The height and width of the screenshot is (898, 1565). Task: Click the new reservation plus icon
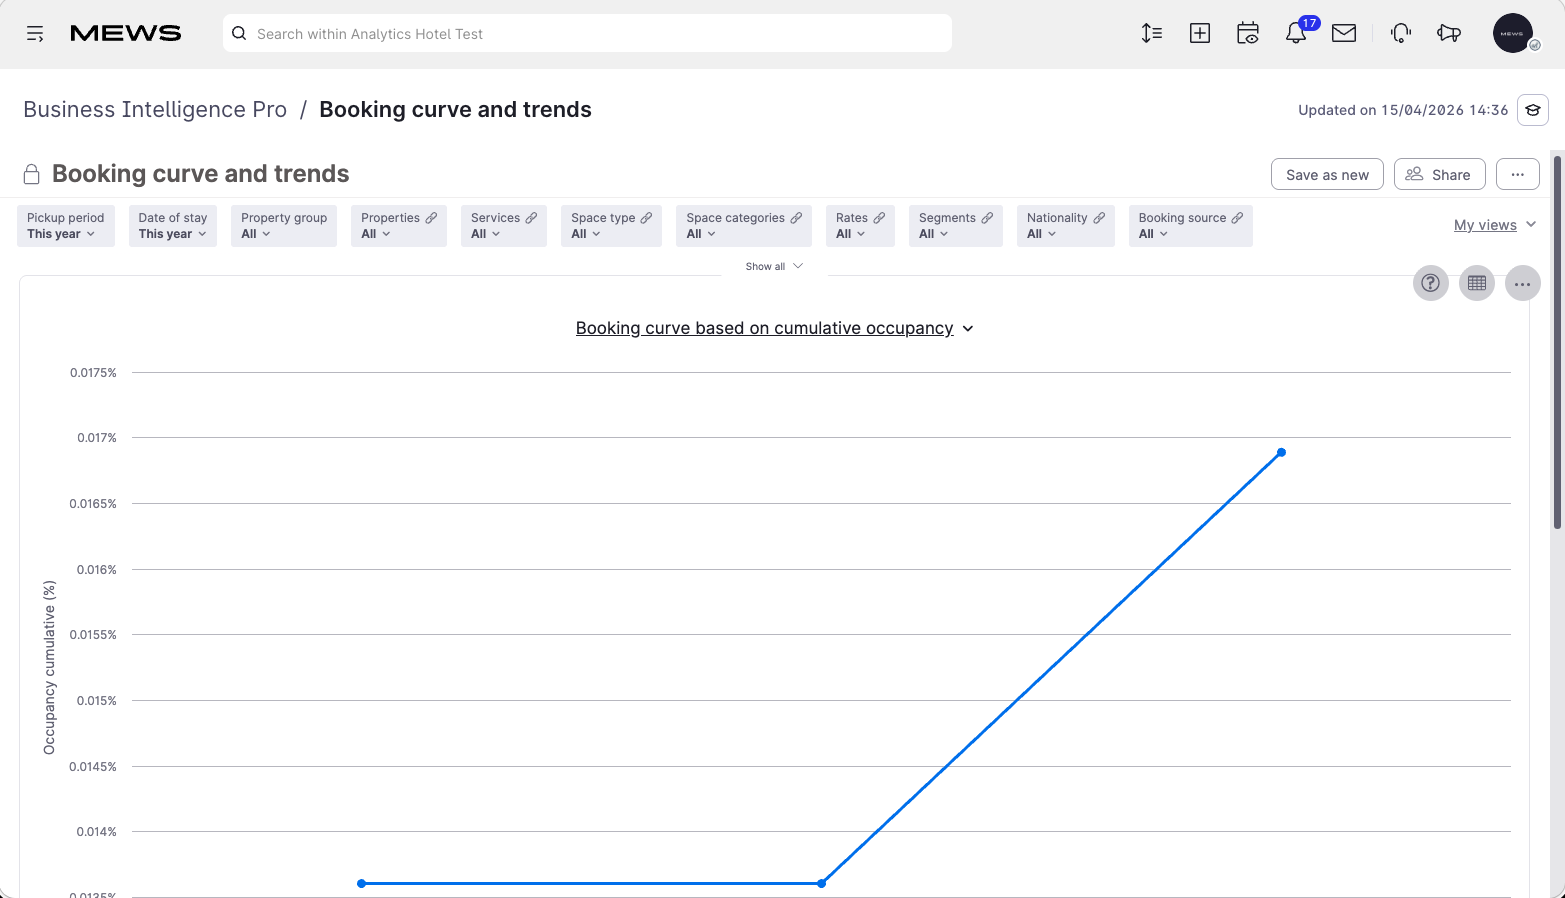1200,33
